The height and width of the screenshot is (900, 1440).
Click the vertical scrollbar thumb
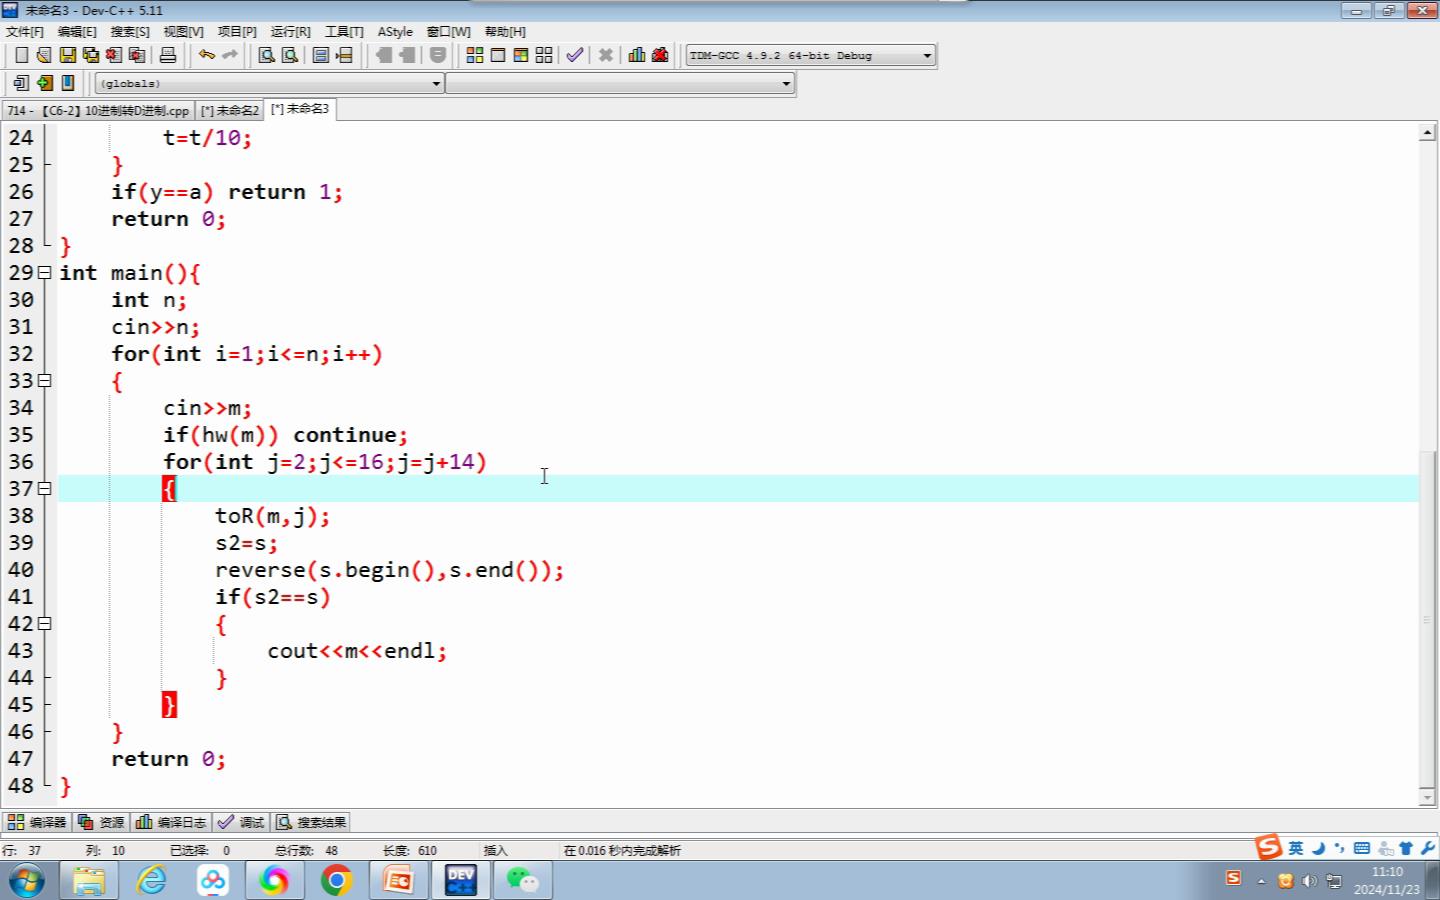click(1427, 619)
